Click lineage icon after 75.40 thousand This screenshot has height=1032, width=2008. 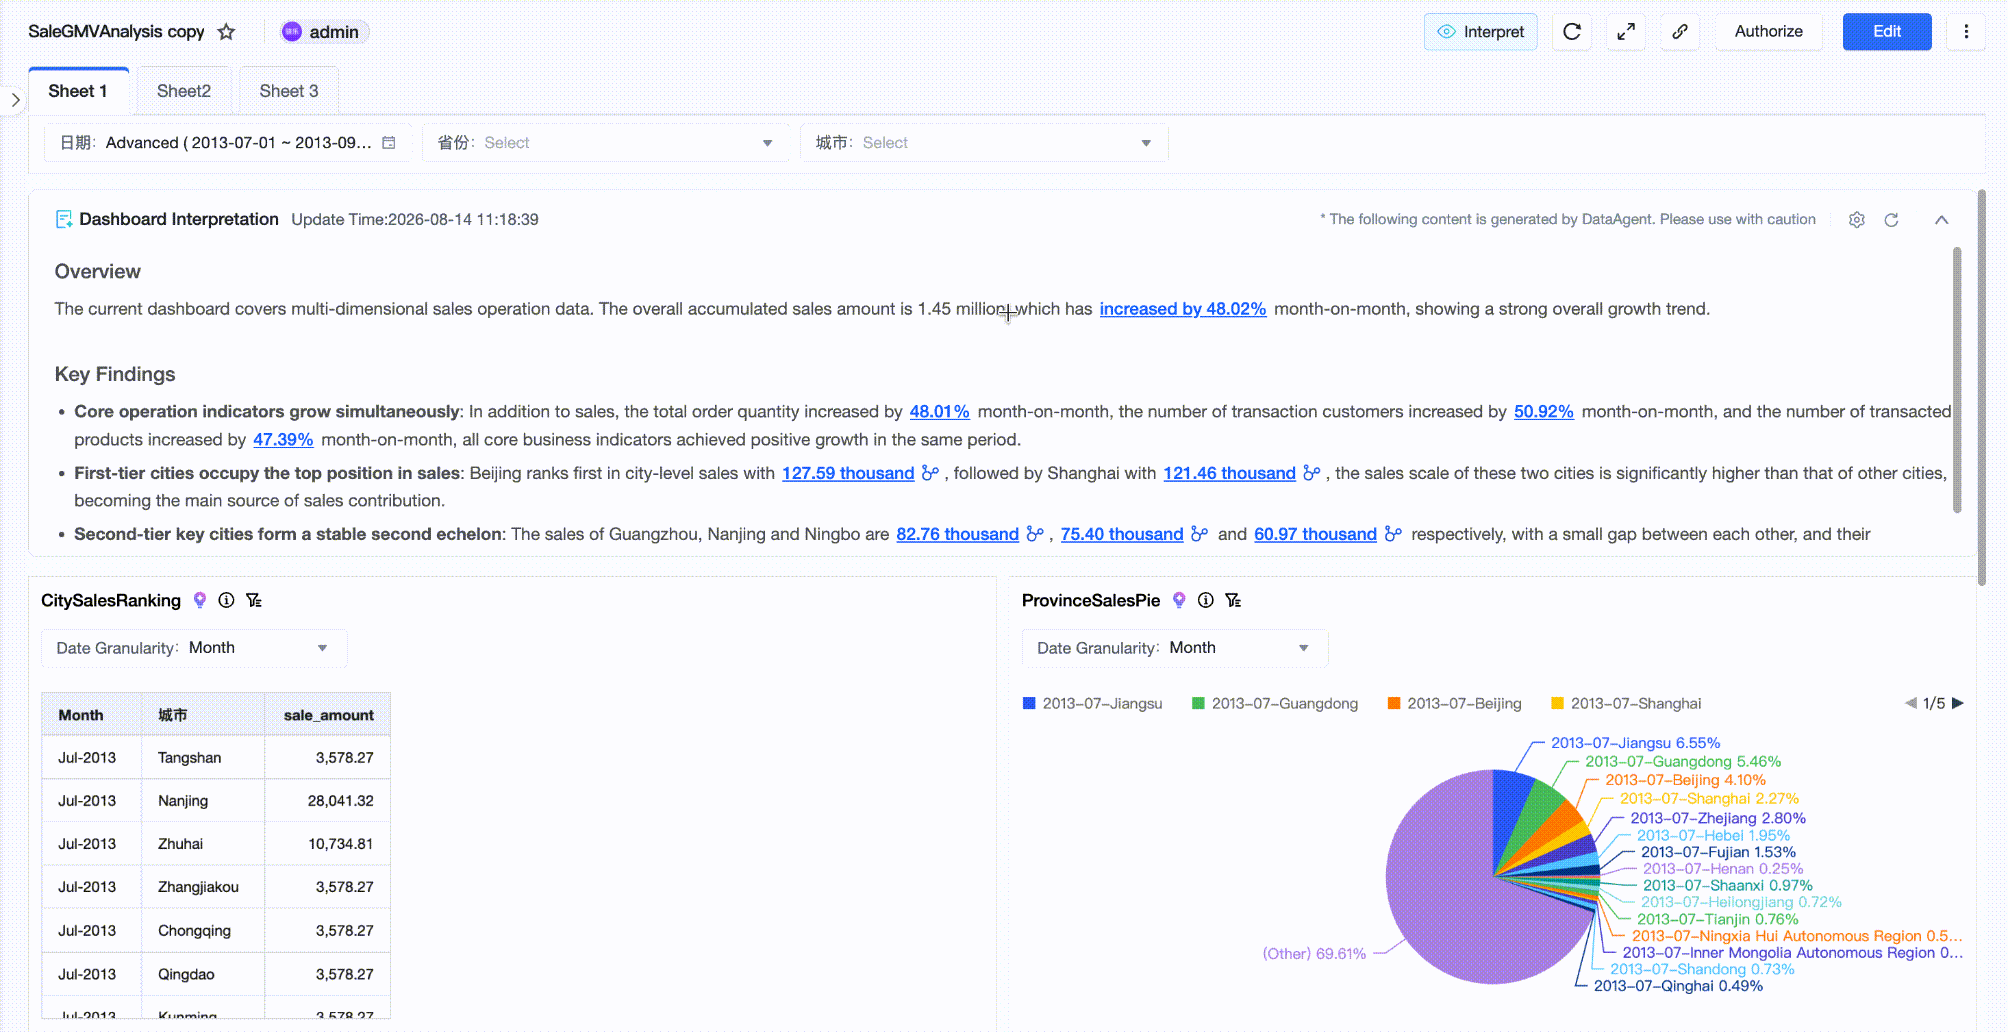[1200, 534]
